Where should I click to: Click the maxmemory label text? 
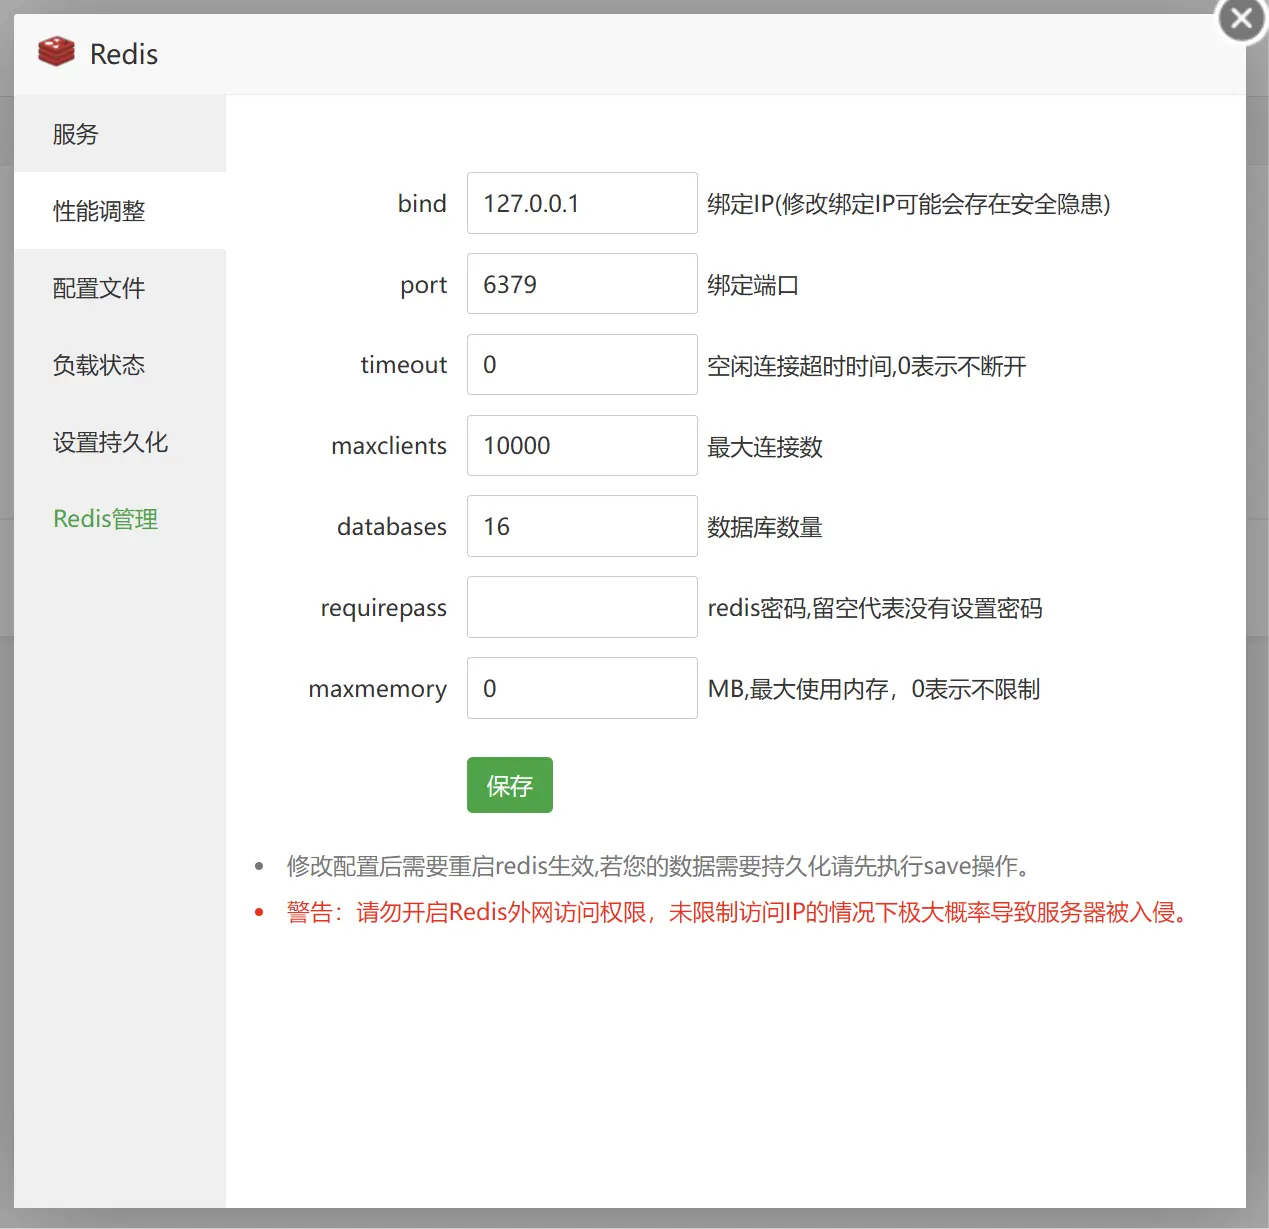coord(378,689)
